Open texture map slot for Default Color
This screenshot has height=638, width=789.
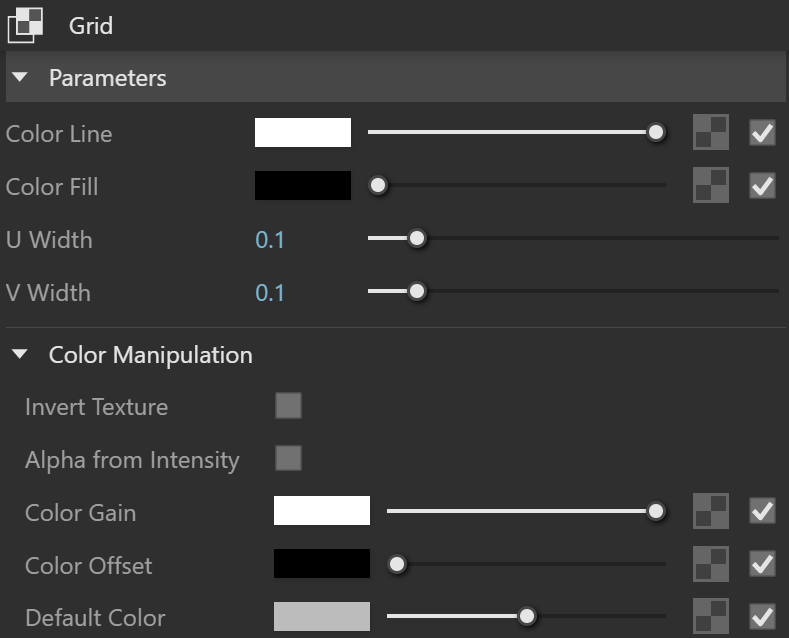tap(711, 616)
